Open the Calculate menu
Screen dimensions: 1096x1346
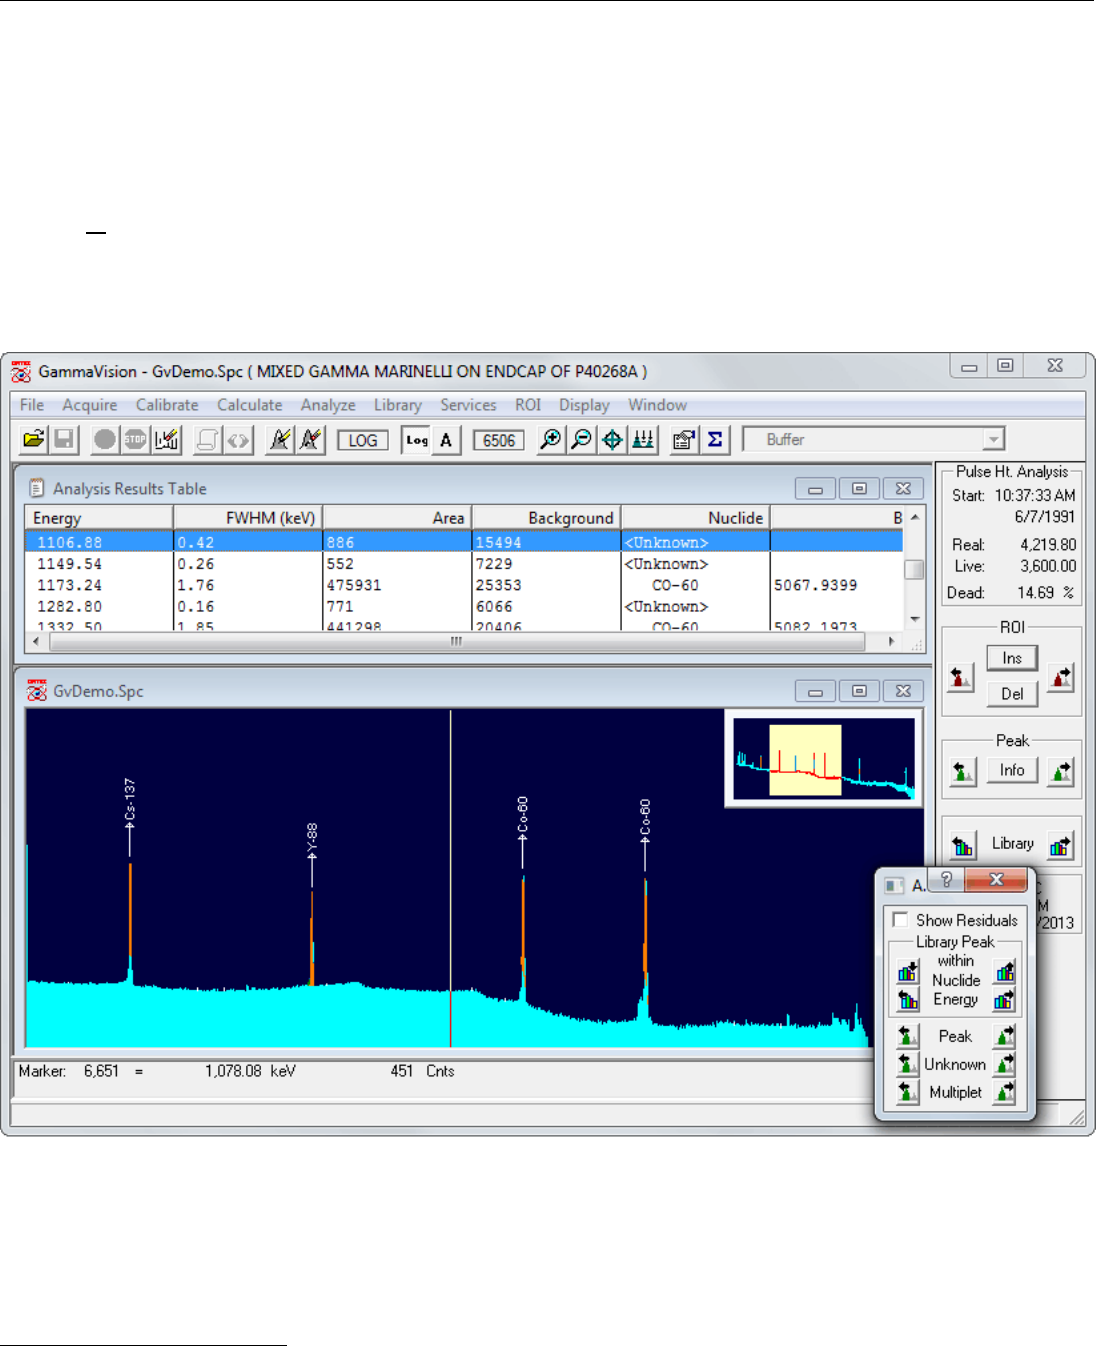(250, 405)
